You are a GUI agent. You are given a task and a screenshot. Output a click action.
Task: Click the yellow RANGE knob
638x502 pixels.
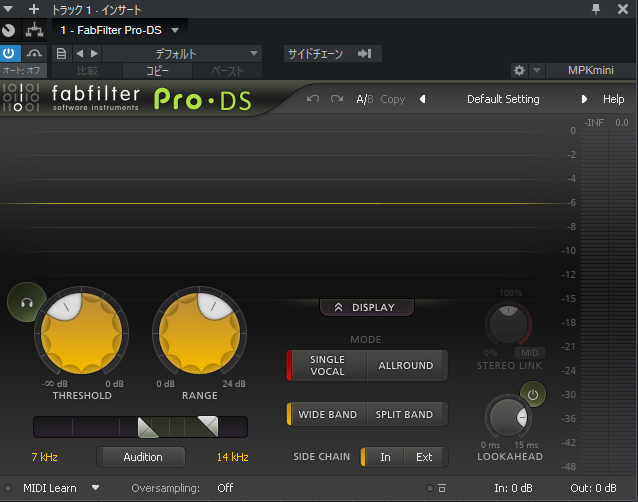(x=199, y=333)
